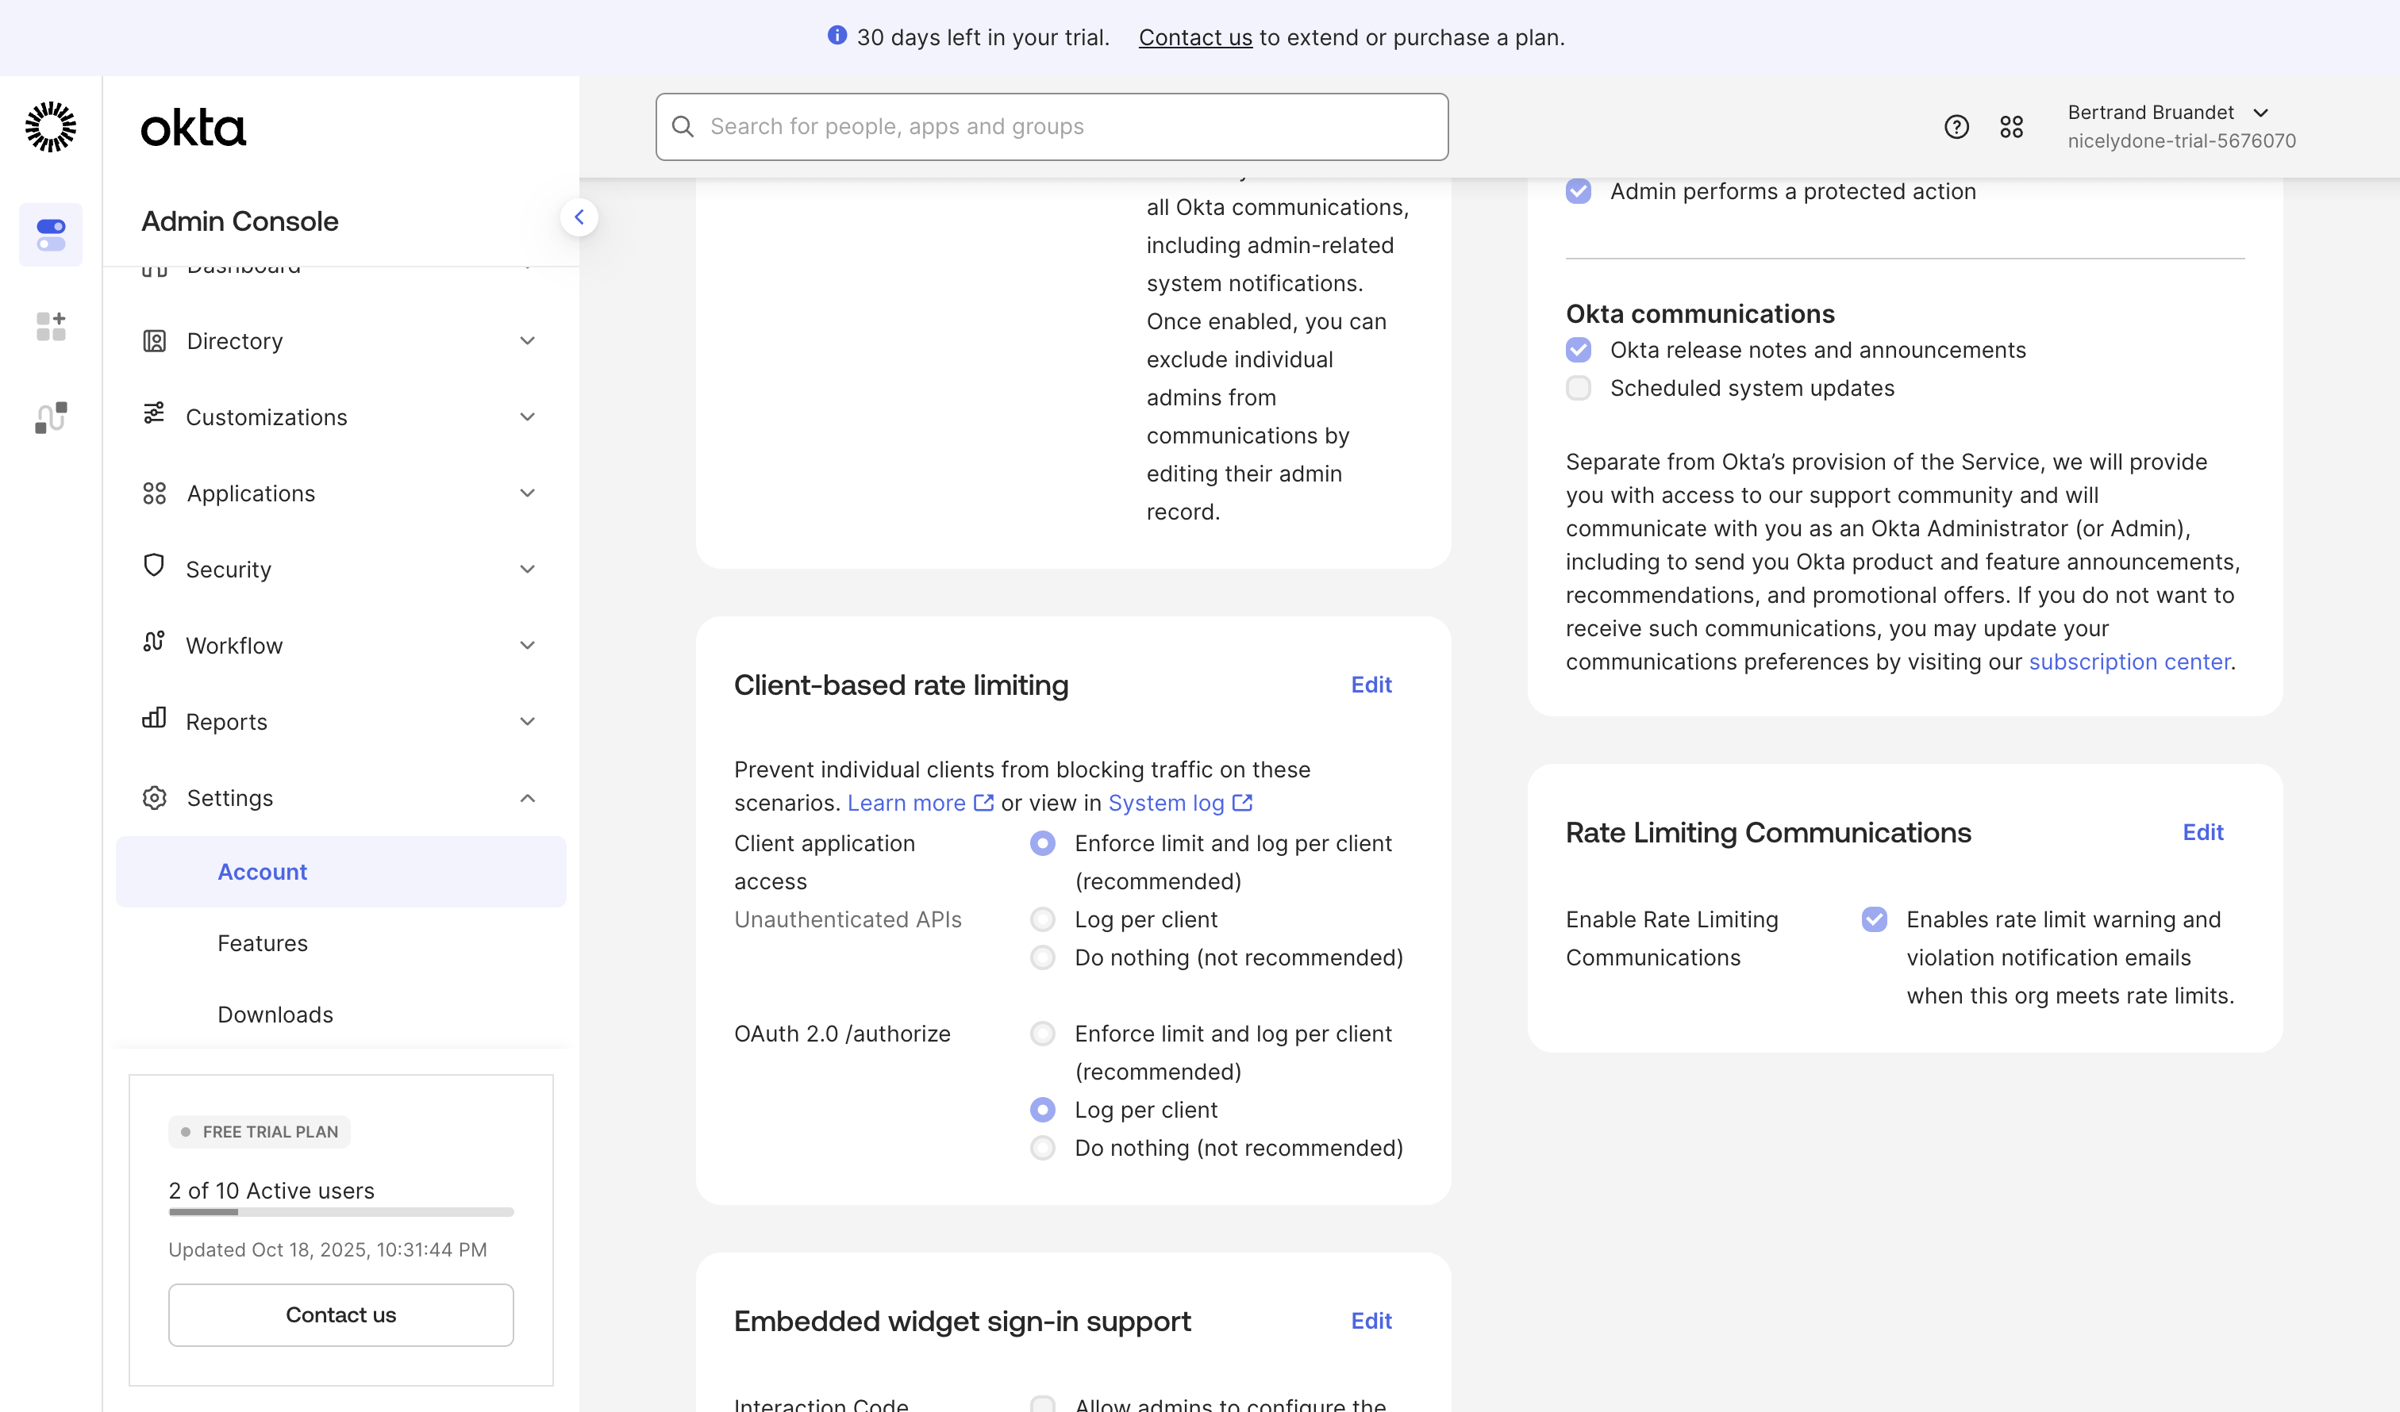
Task: Expand the Security menu chevron
Action: tap(527, 569)
